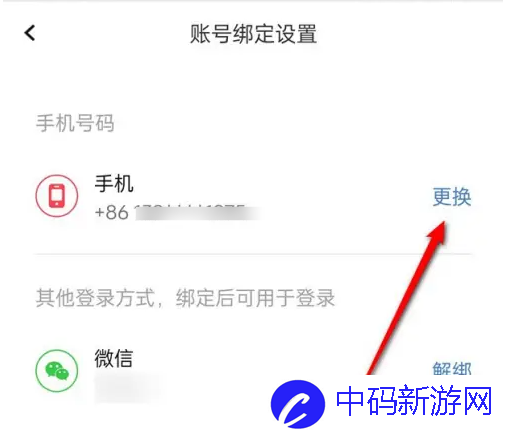Click 更换 to change phone number
Viewport: 513px width, 430px height.
(x=452, y=197)
